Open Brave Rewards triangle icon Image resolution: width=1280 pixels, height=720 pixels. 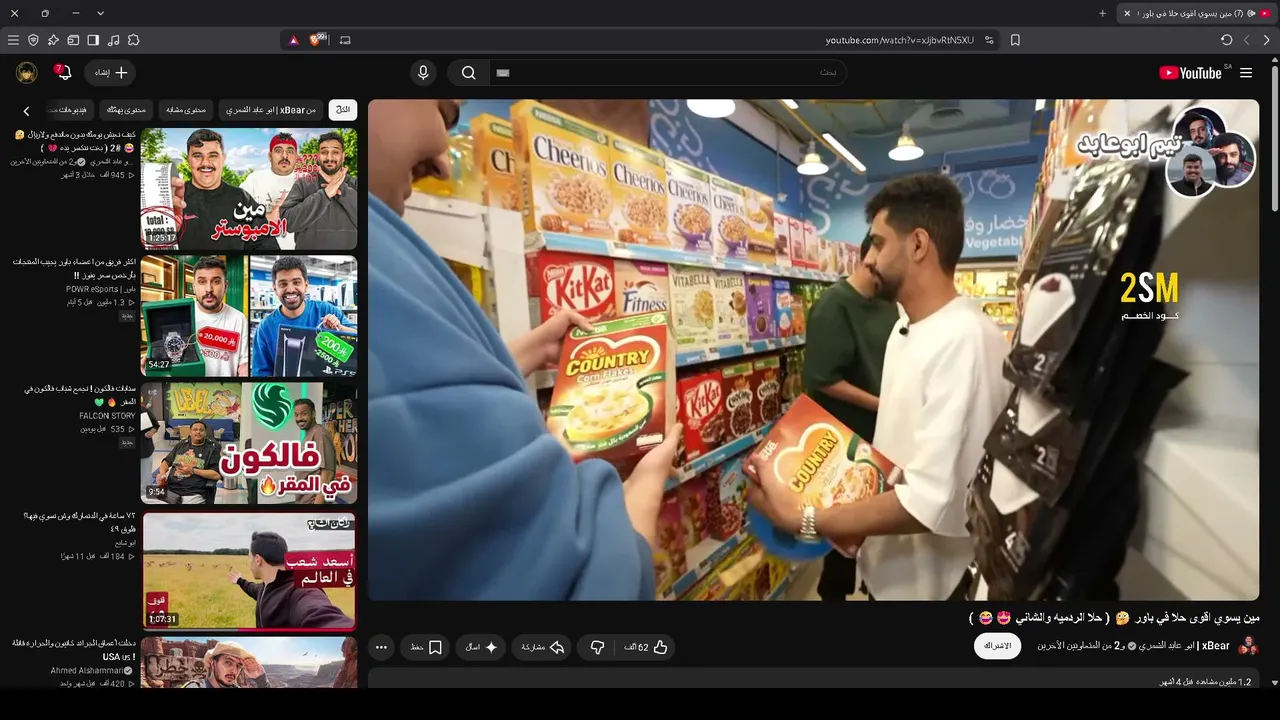pyautogui.click(x=293, y=40)
